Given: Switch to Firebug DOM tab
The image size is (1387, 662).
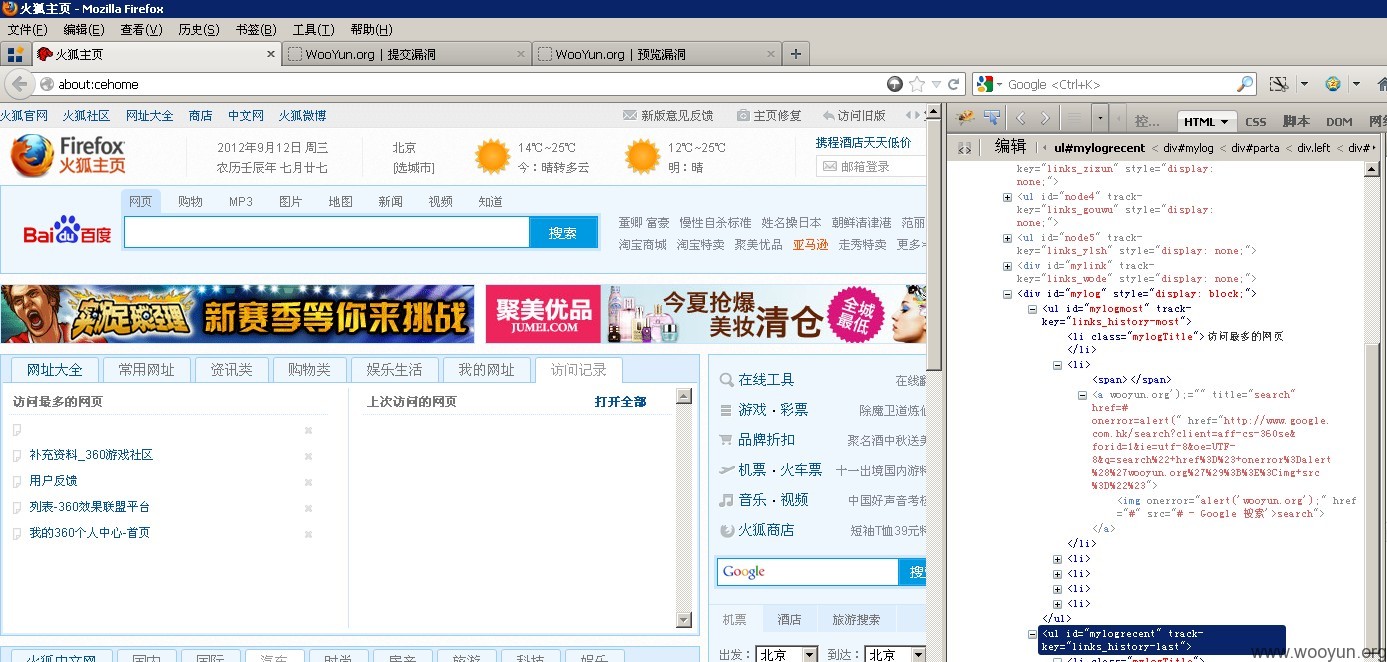Looking at the screenshot, I should coord(1339,122).
